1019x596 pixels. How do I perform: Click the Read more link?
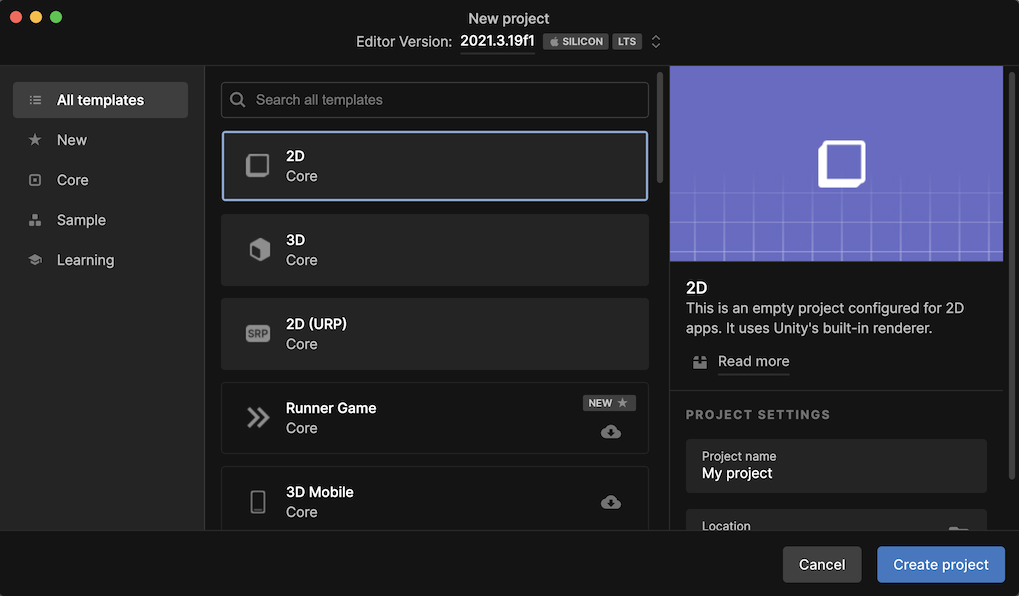pos(753,362)
